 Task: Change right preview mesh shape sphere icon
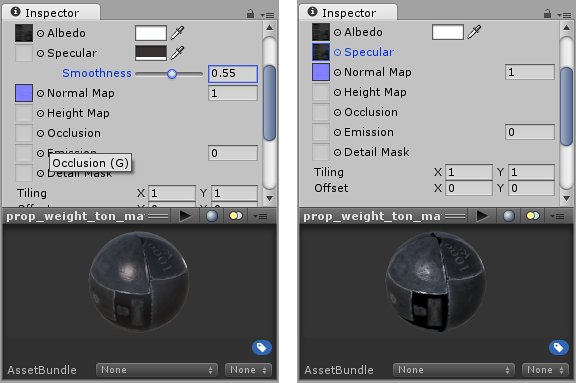(509, 216)
